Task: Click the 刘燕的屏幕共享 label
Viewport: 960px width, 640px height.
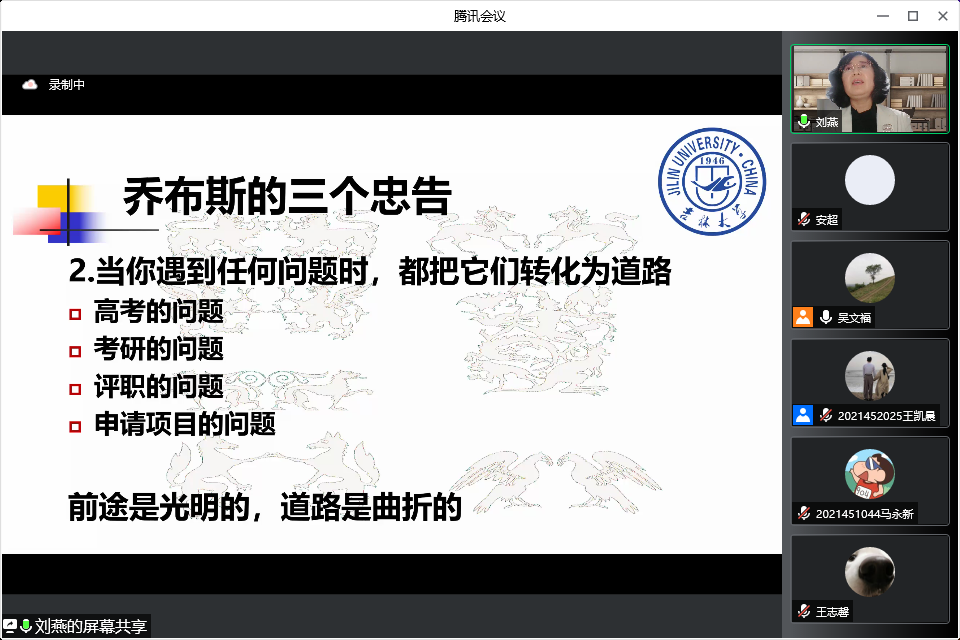Action: (91, 627)
